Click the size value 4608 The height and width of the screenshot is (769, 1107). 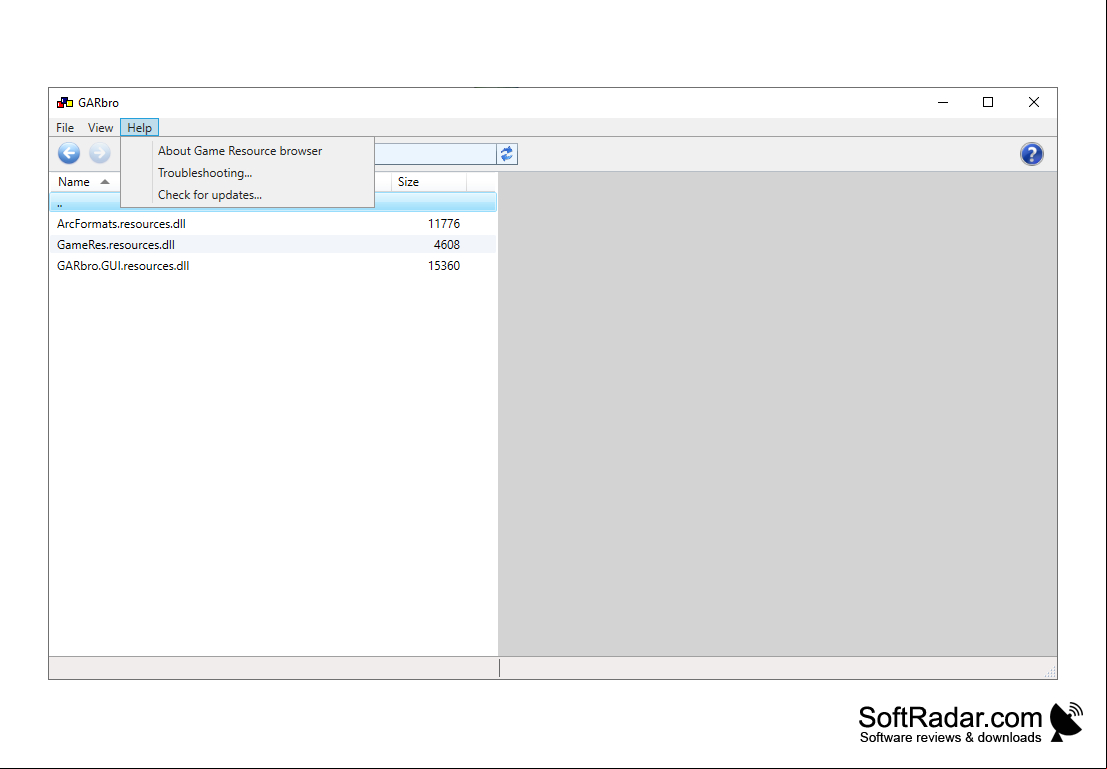[x=447, y=245]
